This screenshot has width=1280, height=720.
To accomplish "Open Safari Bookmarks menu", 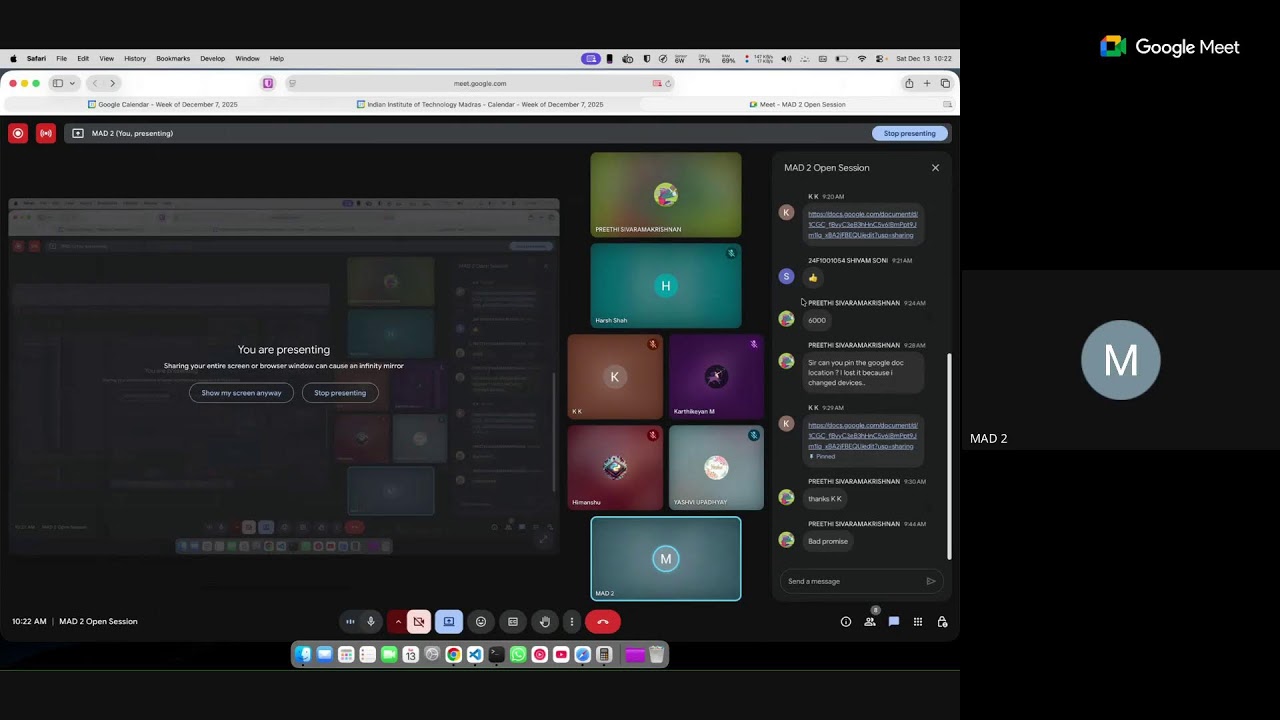I will 173,59.
